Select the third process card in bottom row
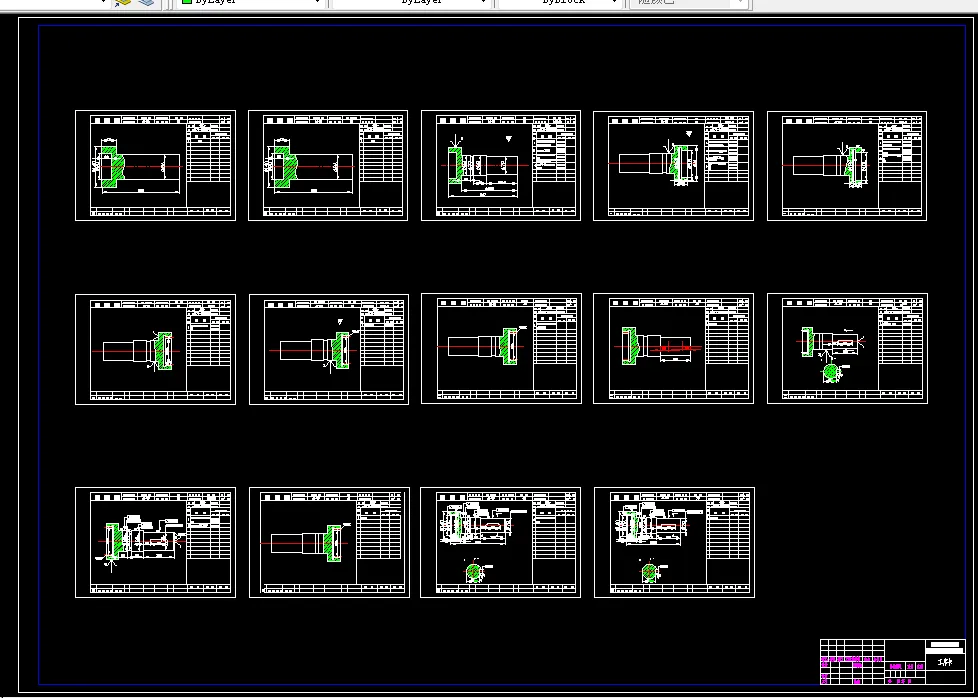The image size is (978, 698). click(x=500, y=543)
